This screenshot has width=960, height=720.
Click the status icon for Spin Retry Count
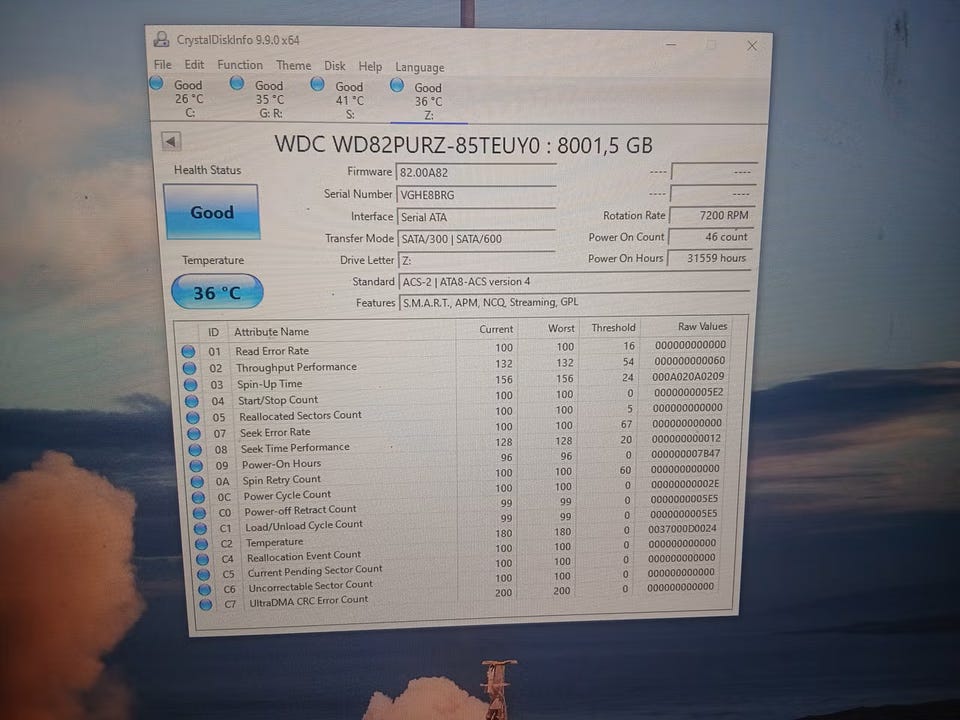click(197, 481)
